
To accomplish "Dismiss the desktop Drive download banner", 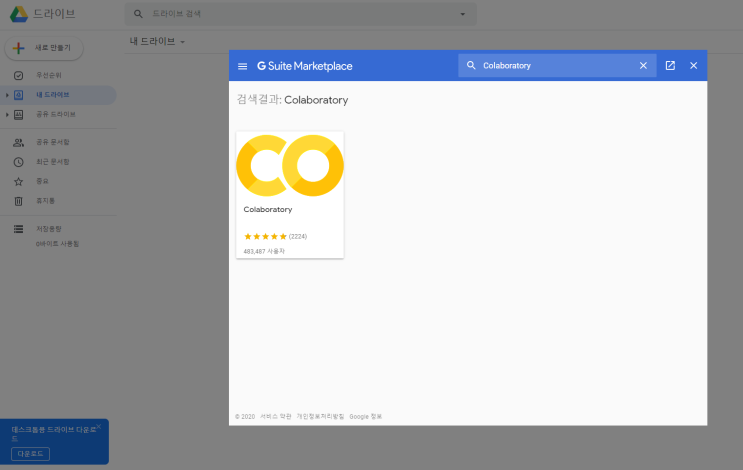I will [x=99, y=426].
